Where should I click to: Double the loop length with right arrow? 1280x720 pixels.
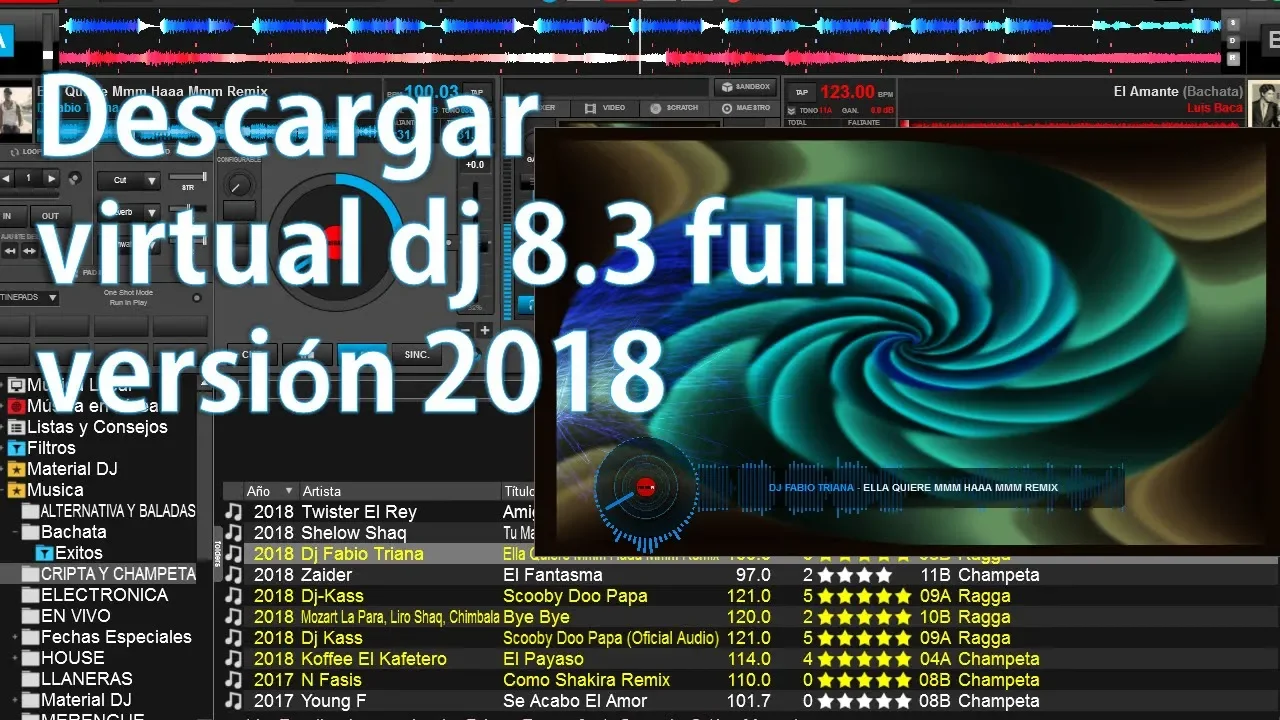pos(51,179)
